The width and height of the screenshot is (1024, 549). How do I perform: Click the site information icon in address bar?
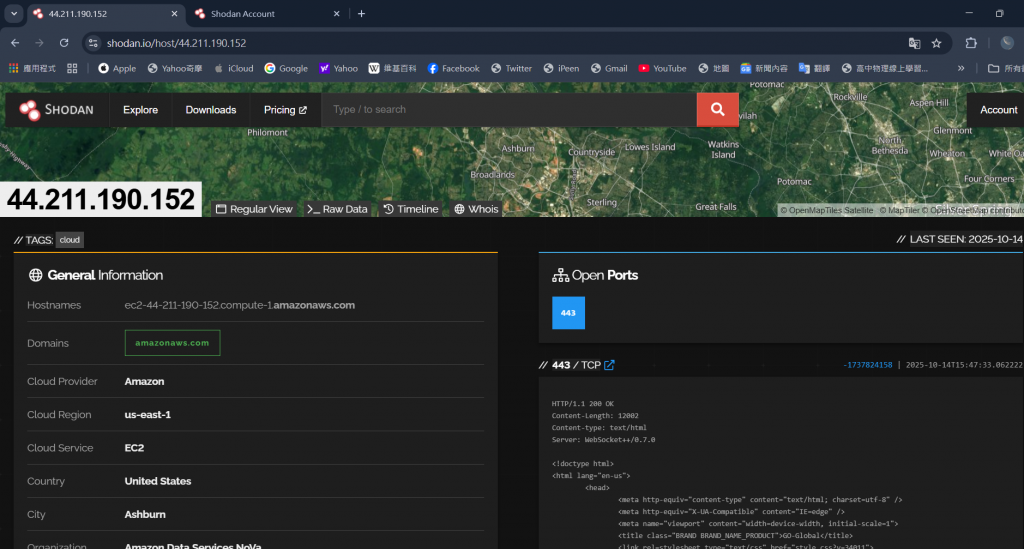point(93,43)
